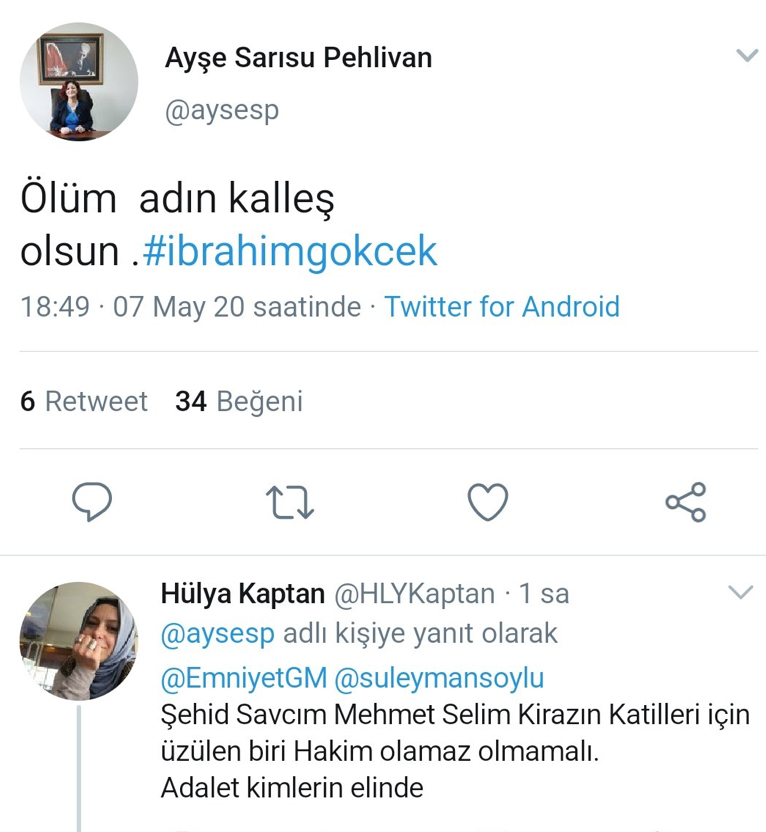Open the share icon on the tweet
This screenshot has width=766, height=832.
click(x=685, y=504)
